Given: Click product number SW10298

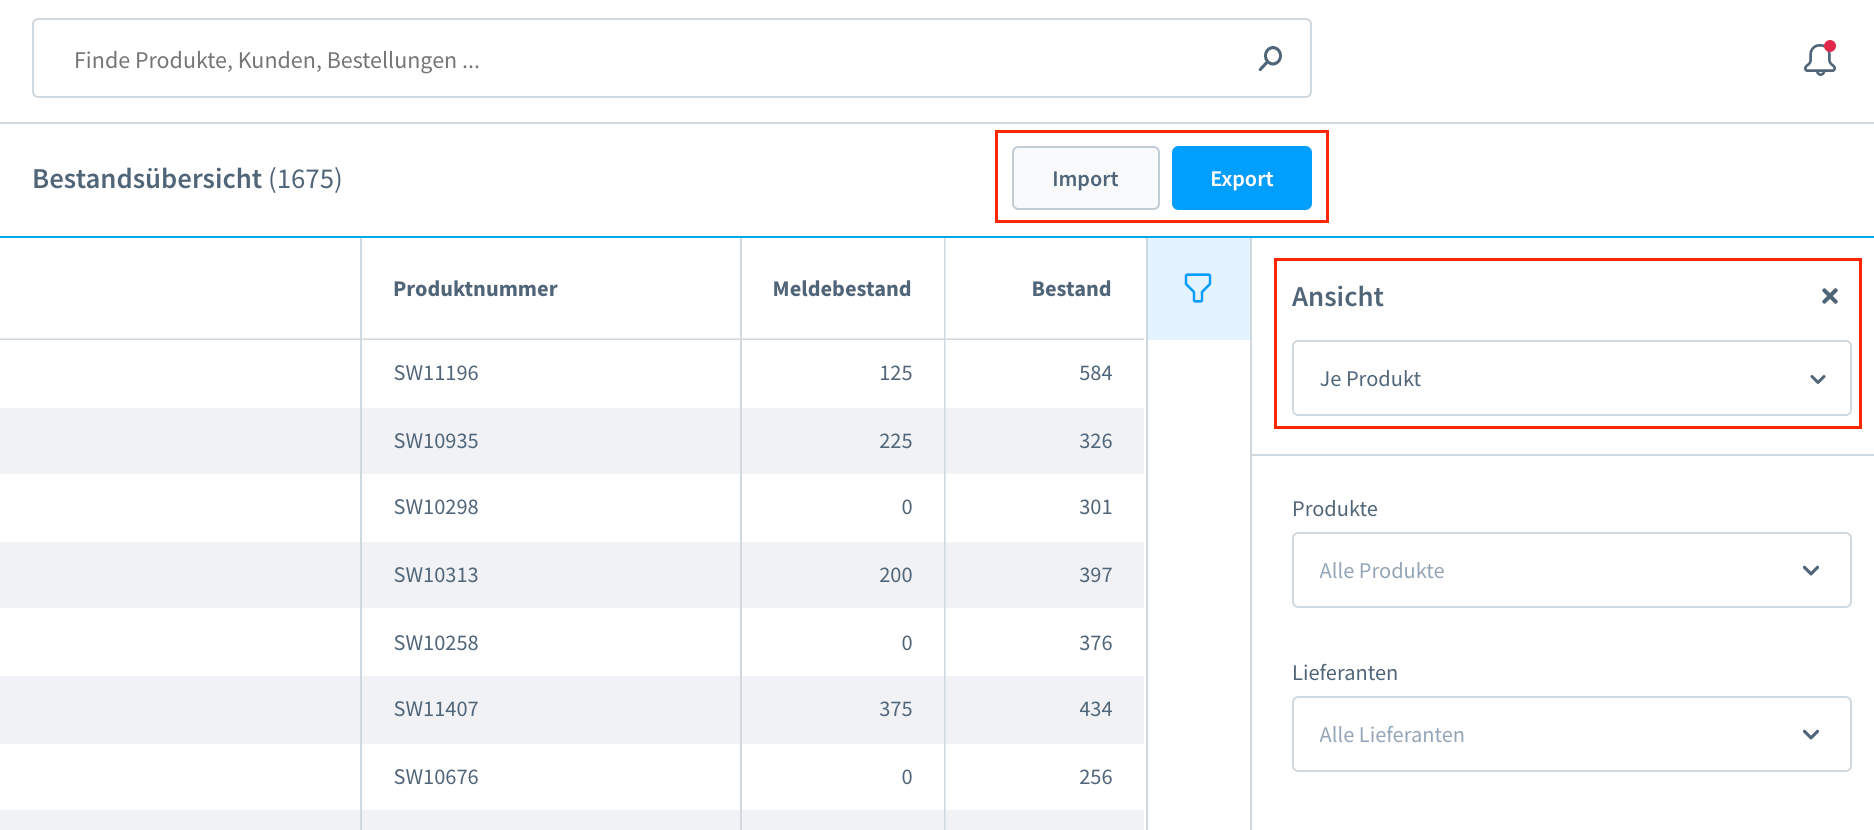Looking at the screenshot, I should [x=436, y=507].
